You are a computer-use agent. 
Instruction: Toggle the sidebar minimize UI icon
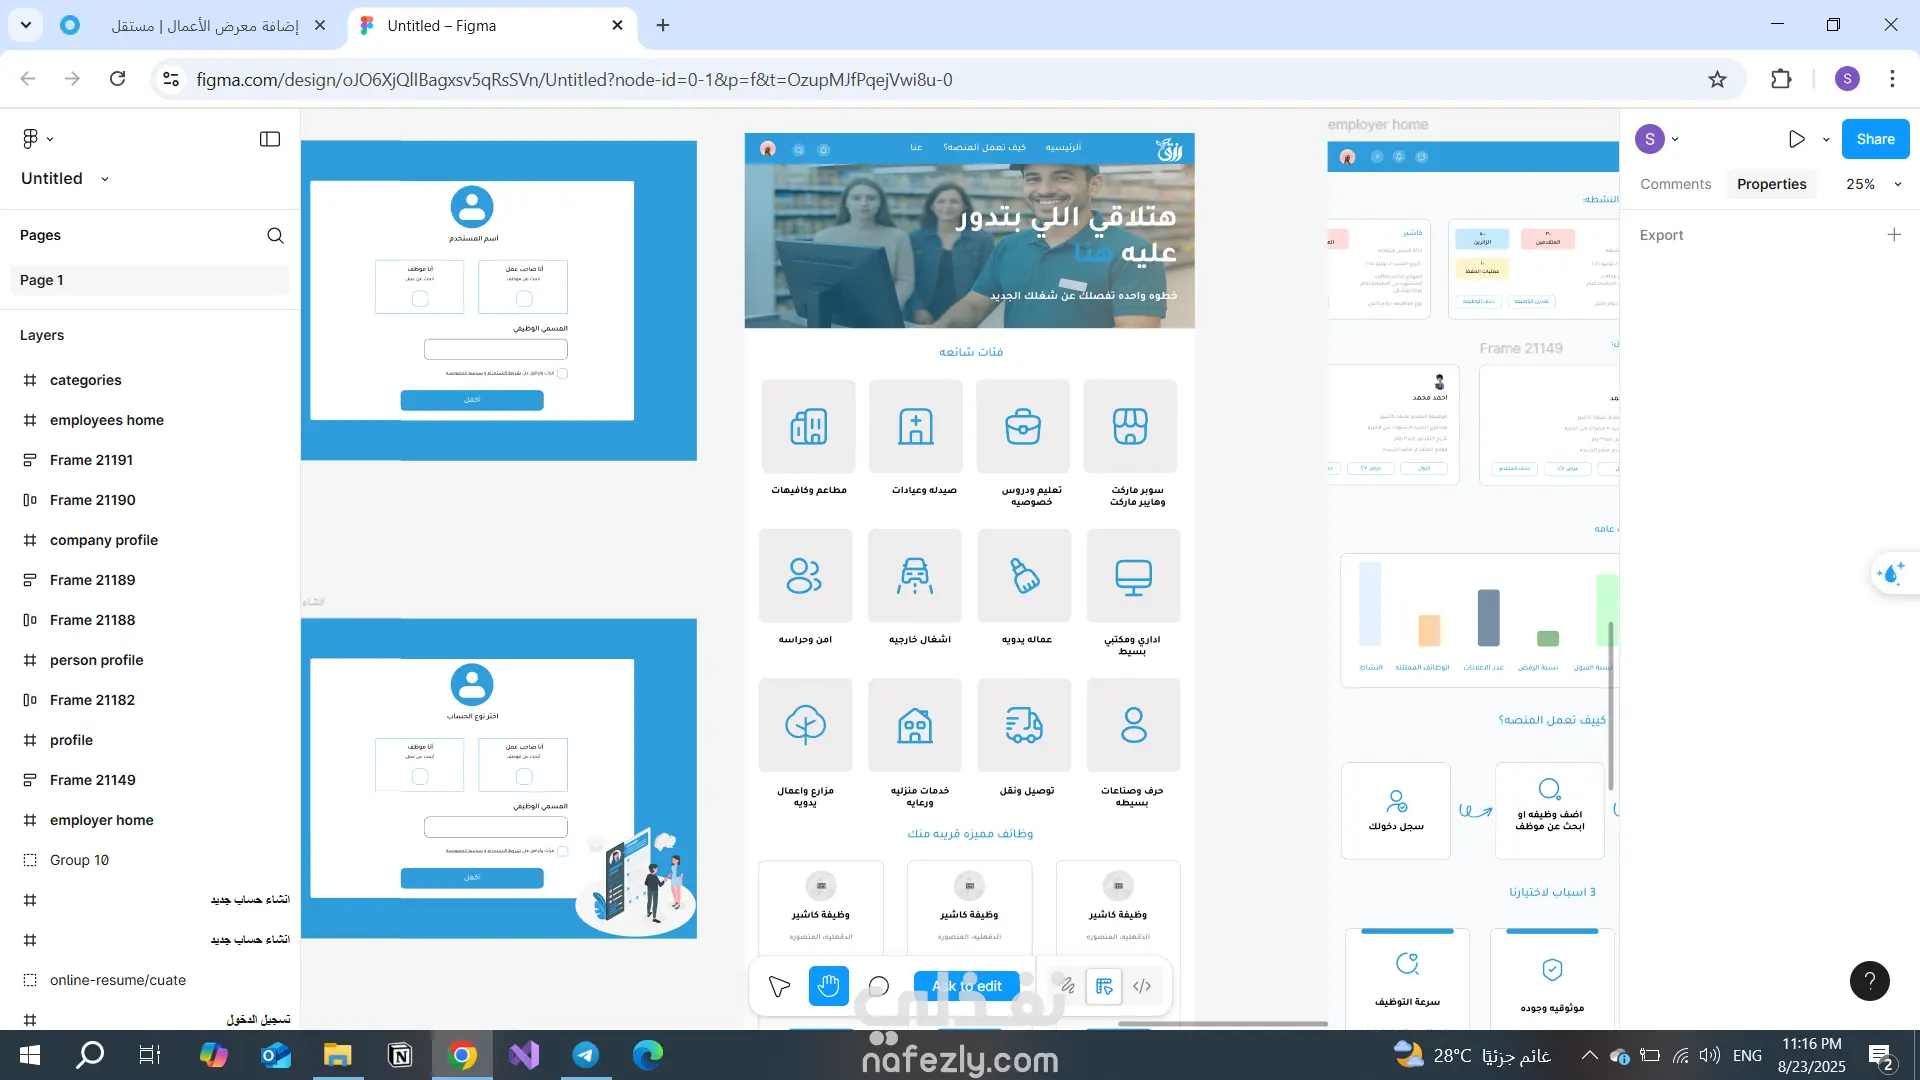click(x=270, y=139)
